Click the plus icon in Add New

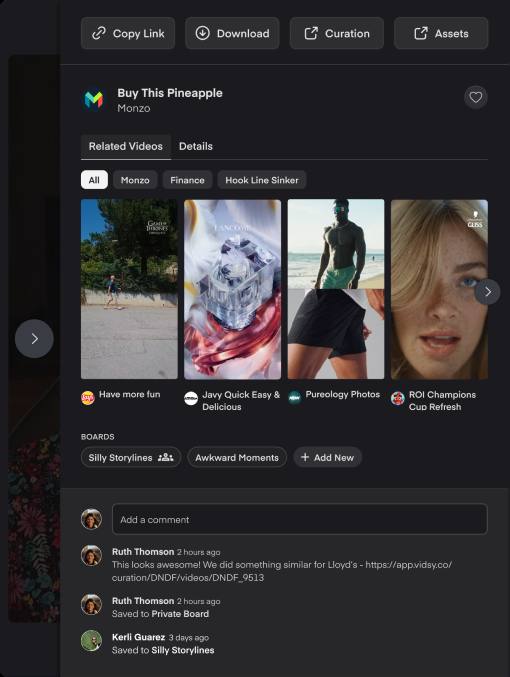[305, 457]
